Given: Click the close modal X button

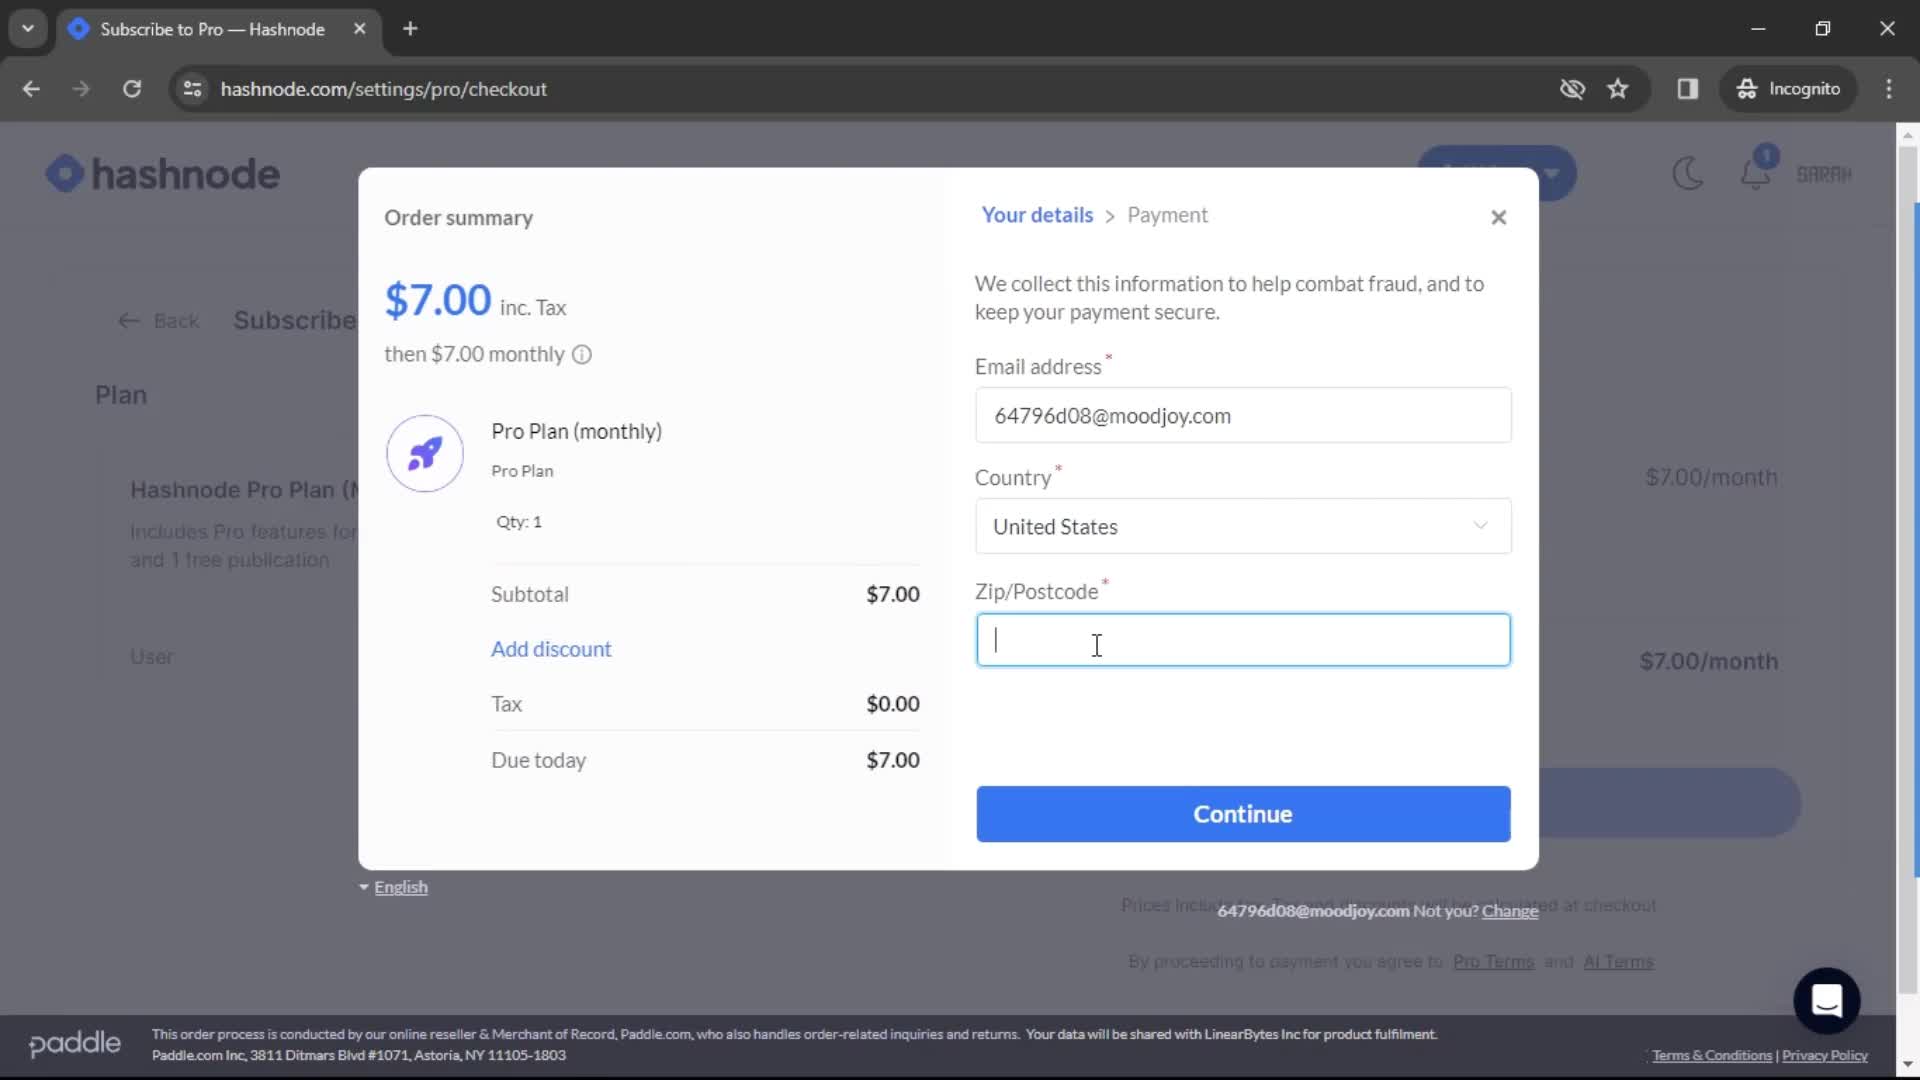Looking at the screenshot, I should pyautogui.click(x=1498, y=216).
